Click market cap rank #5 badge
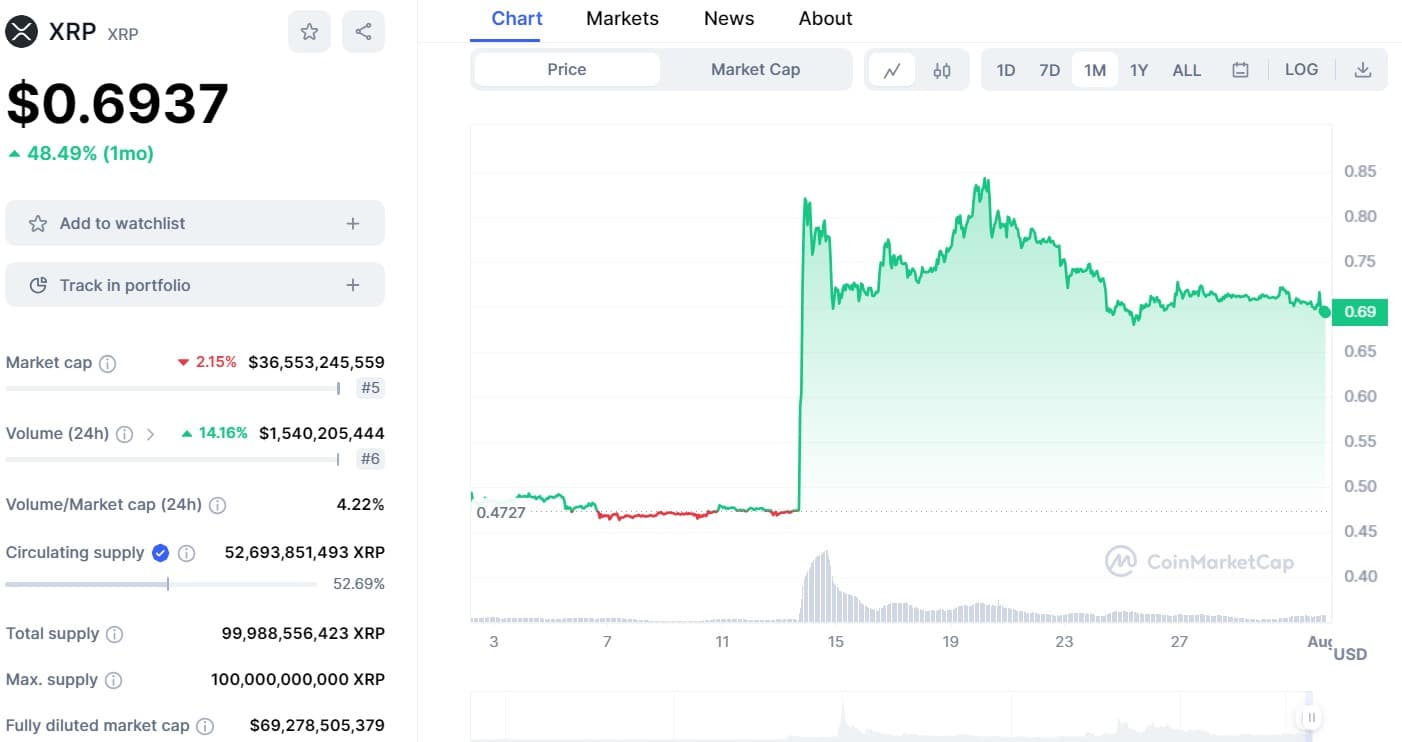The height and width of the screenshot is (742, 1402). 370,388
